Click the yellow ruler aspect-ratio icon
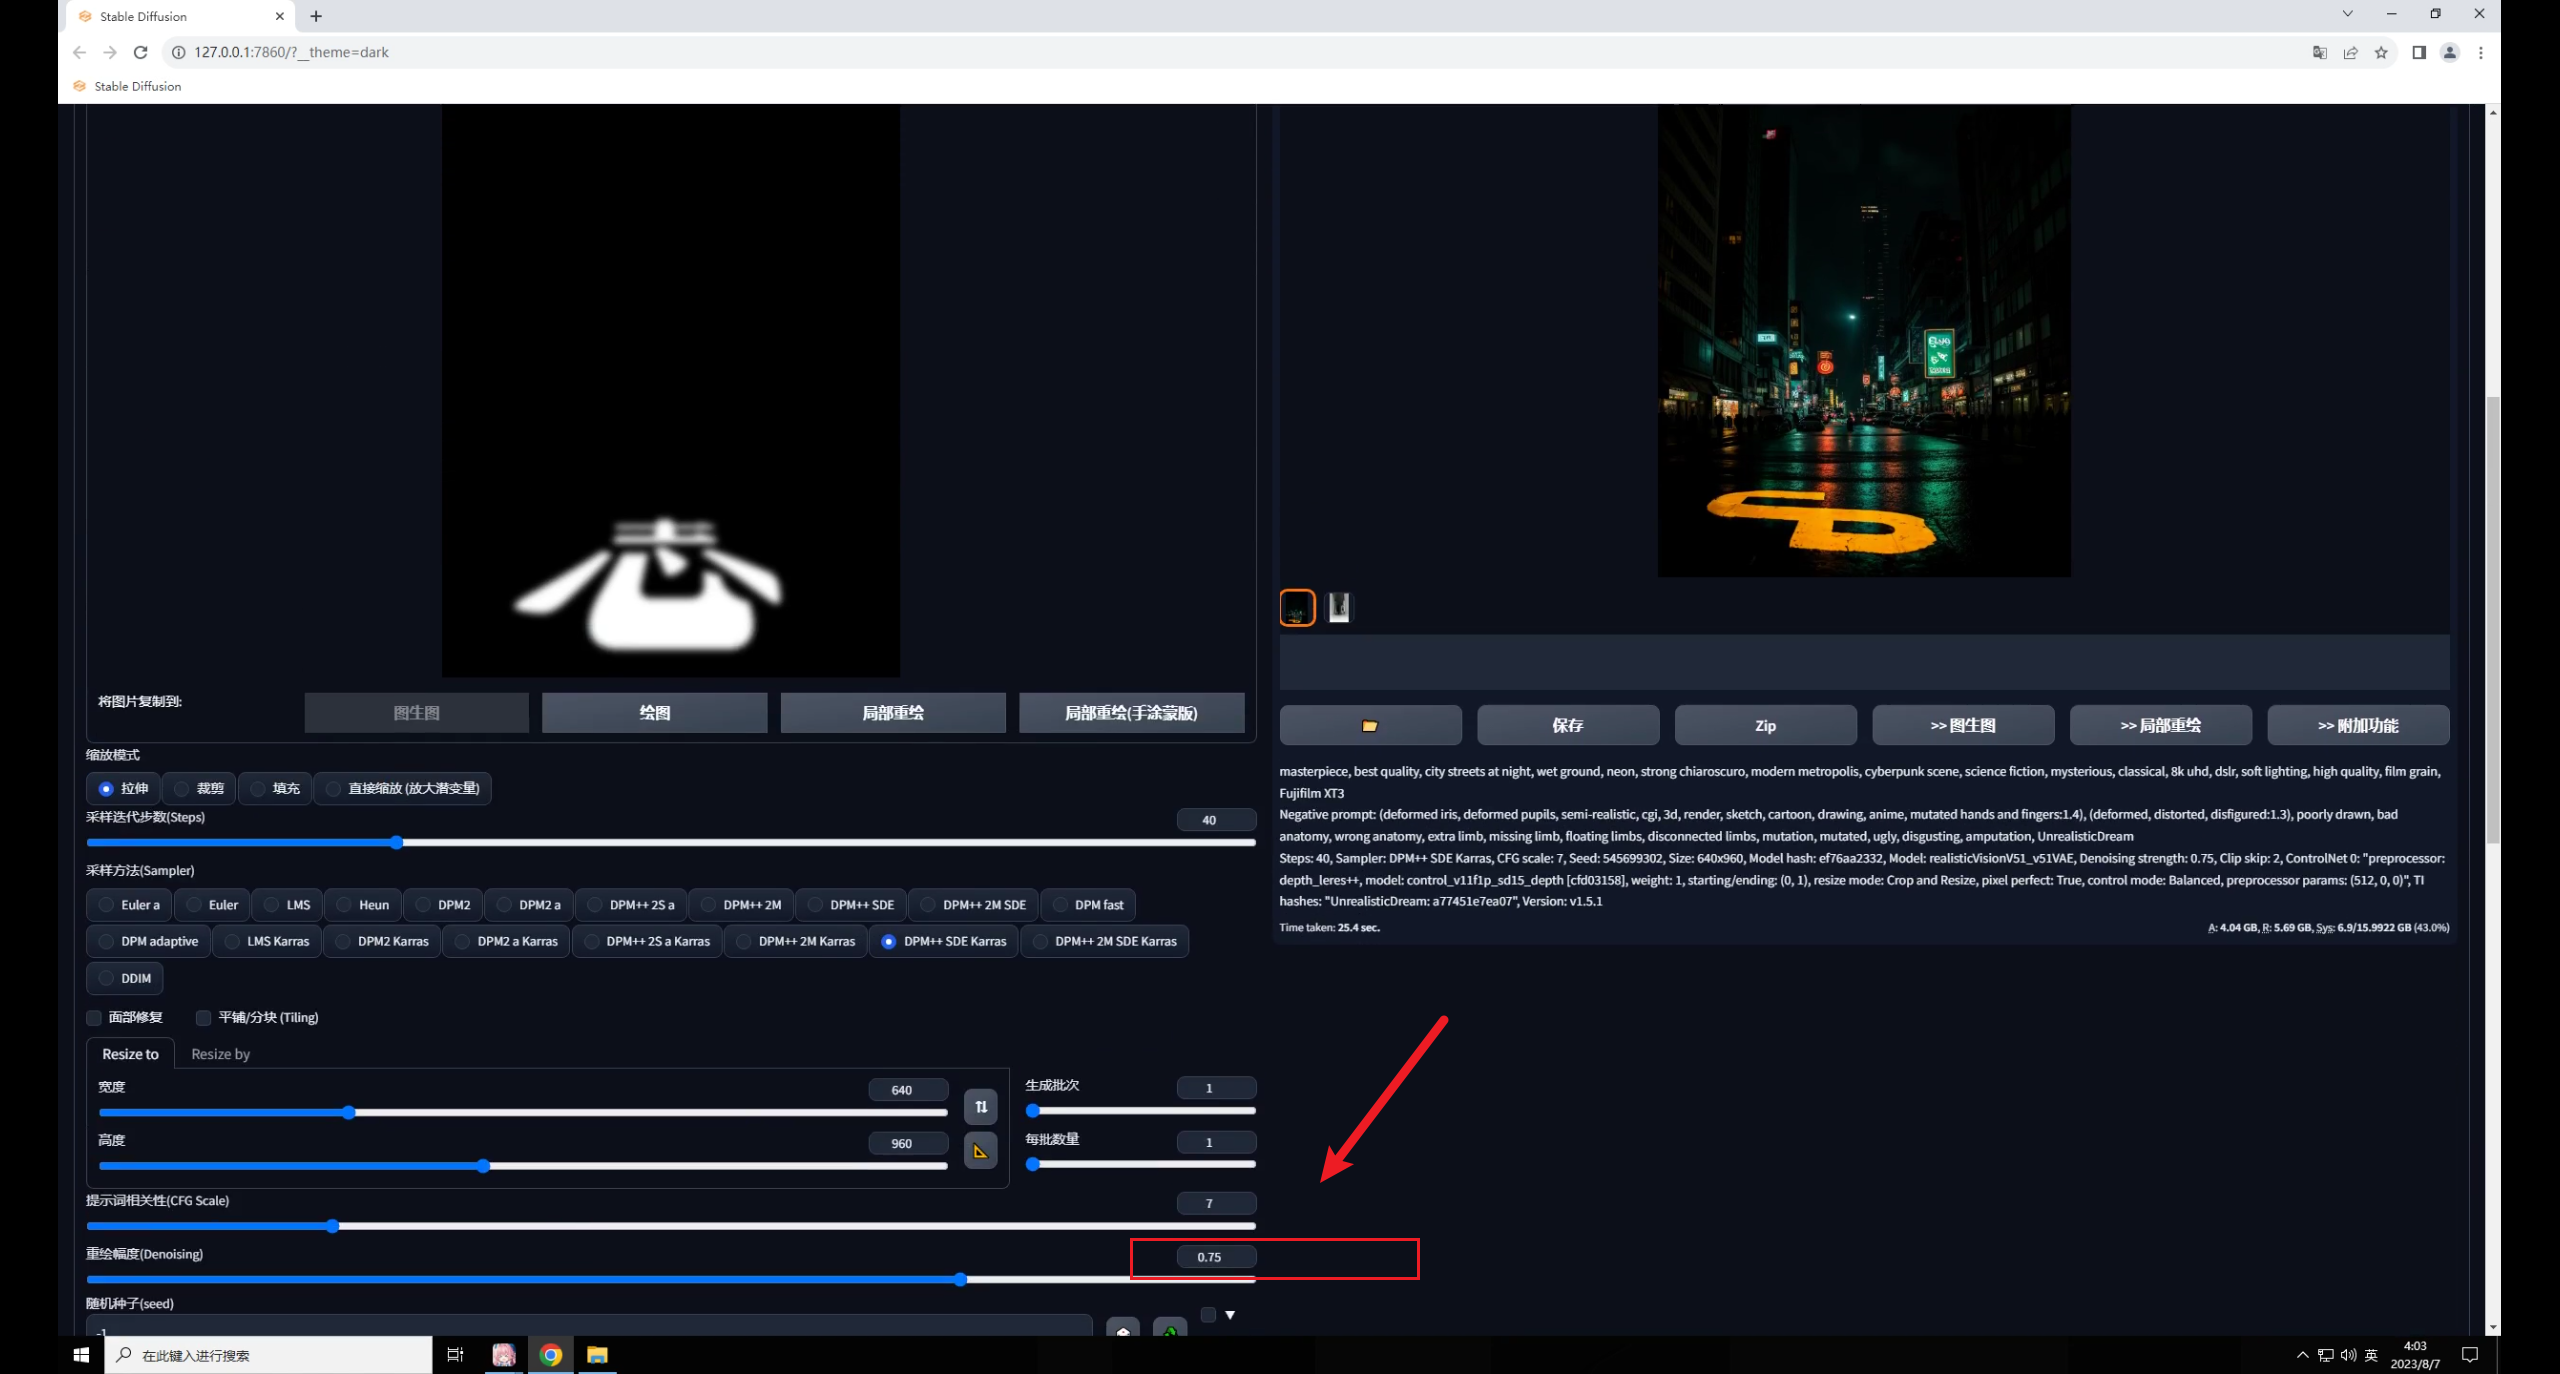This screenshot has height=1374, width=2560. (980, 1150)
